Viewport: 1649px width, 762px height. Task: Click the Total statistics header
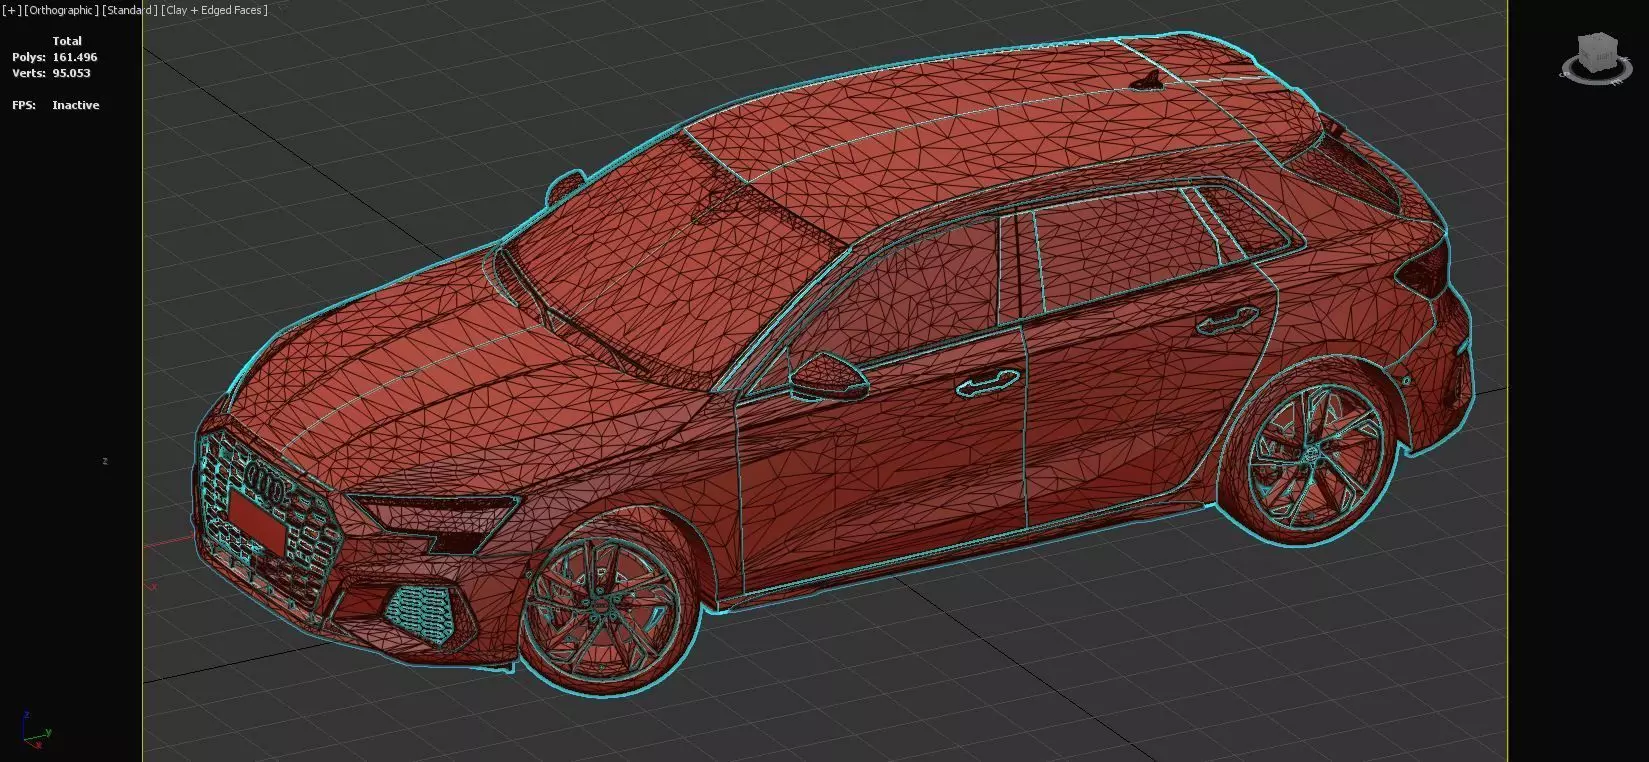(67, 41)
